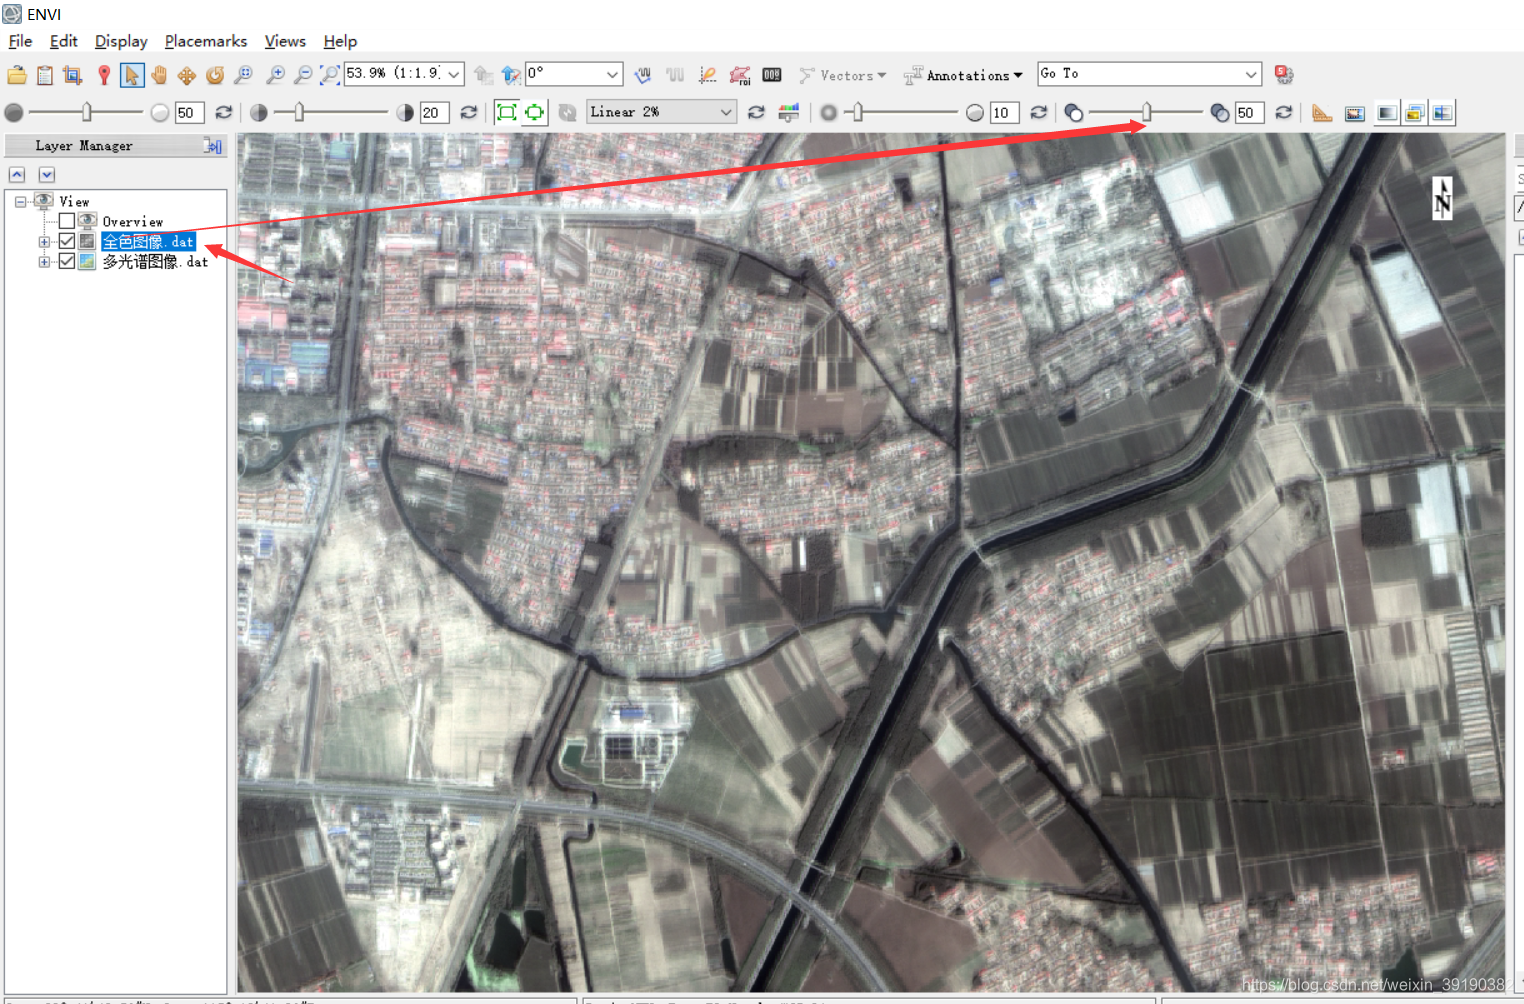This screenshot has height=1004, width=1524.
Task: Click the contrast slider handle
Action: click(299, 112)
